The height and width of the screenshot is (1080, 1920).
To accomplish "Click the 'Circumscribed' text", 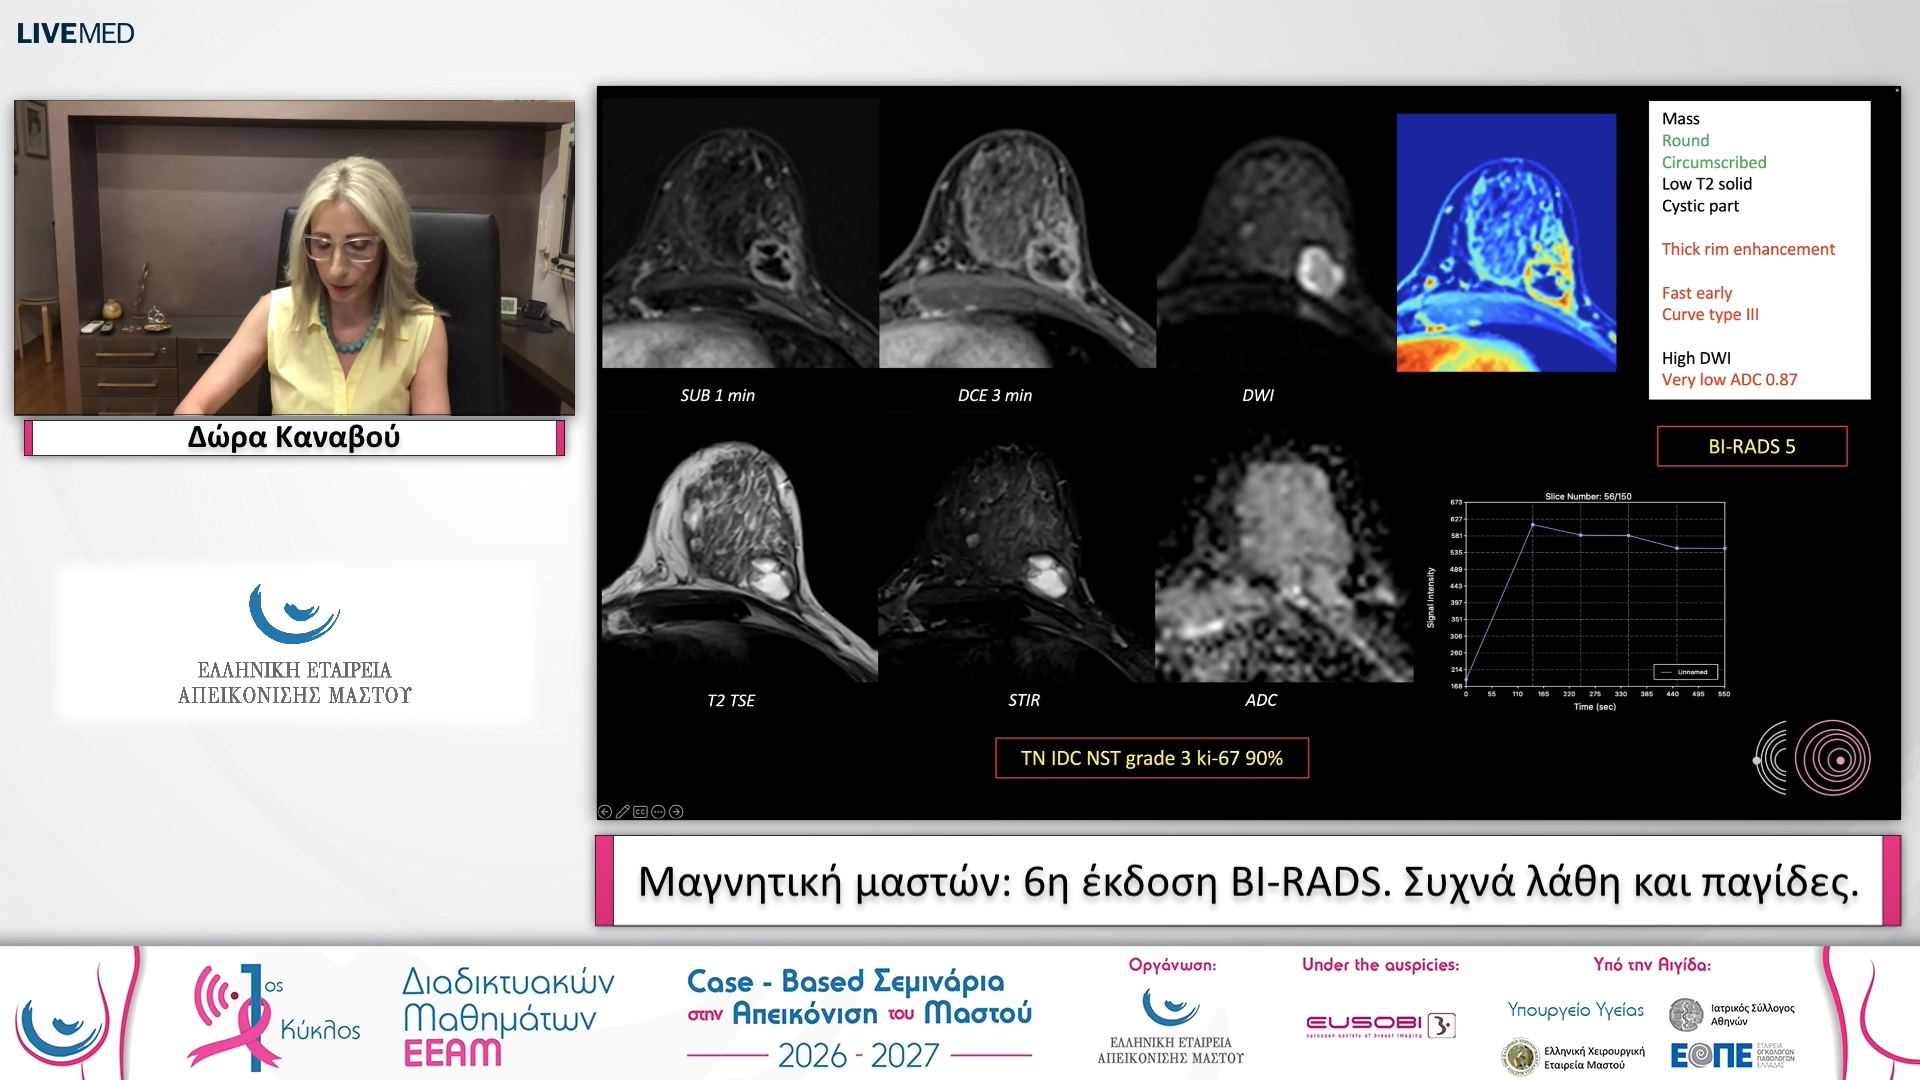I will [1714, 162].
